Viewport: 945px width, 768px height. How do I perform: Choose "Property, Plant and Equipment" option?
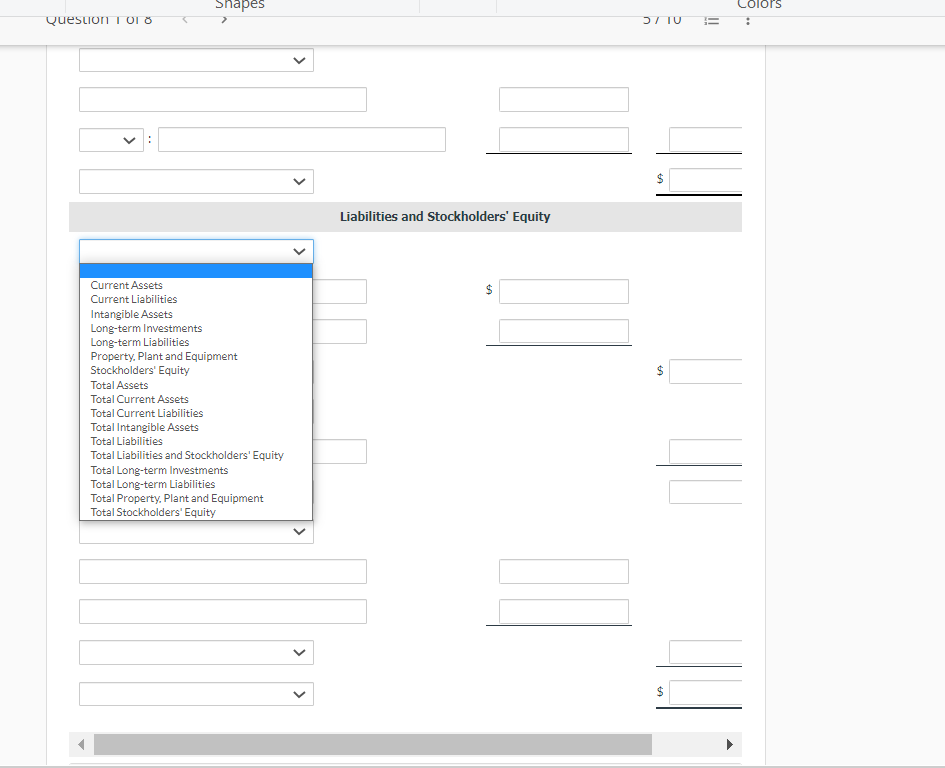(x=163, y=356)
